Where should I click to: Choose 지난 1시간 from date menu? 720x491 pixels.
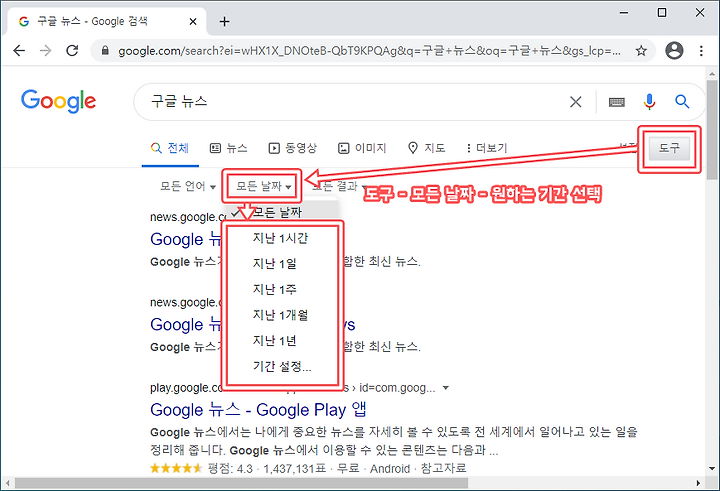pos(281,238)
